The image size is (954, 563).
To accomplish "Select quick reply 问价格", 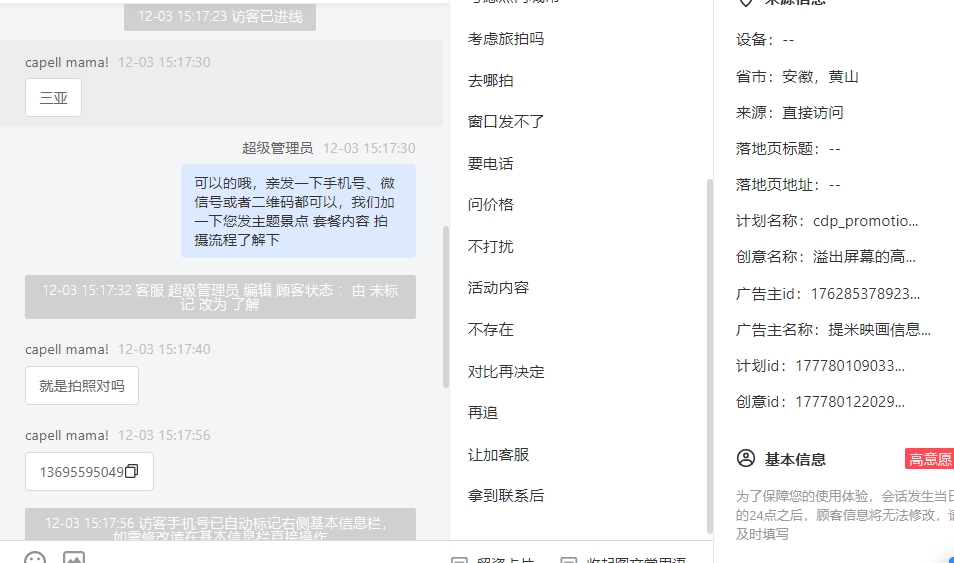I will click(x=490, y=205).
